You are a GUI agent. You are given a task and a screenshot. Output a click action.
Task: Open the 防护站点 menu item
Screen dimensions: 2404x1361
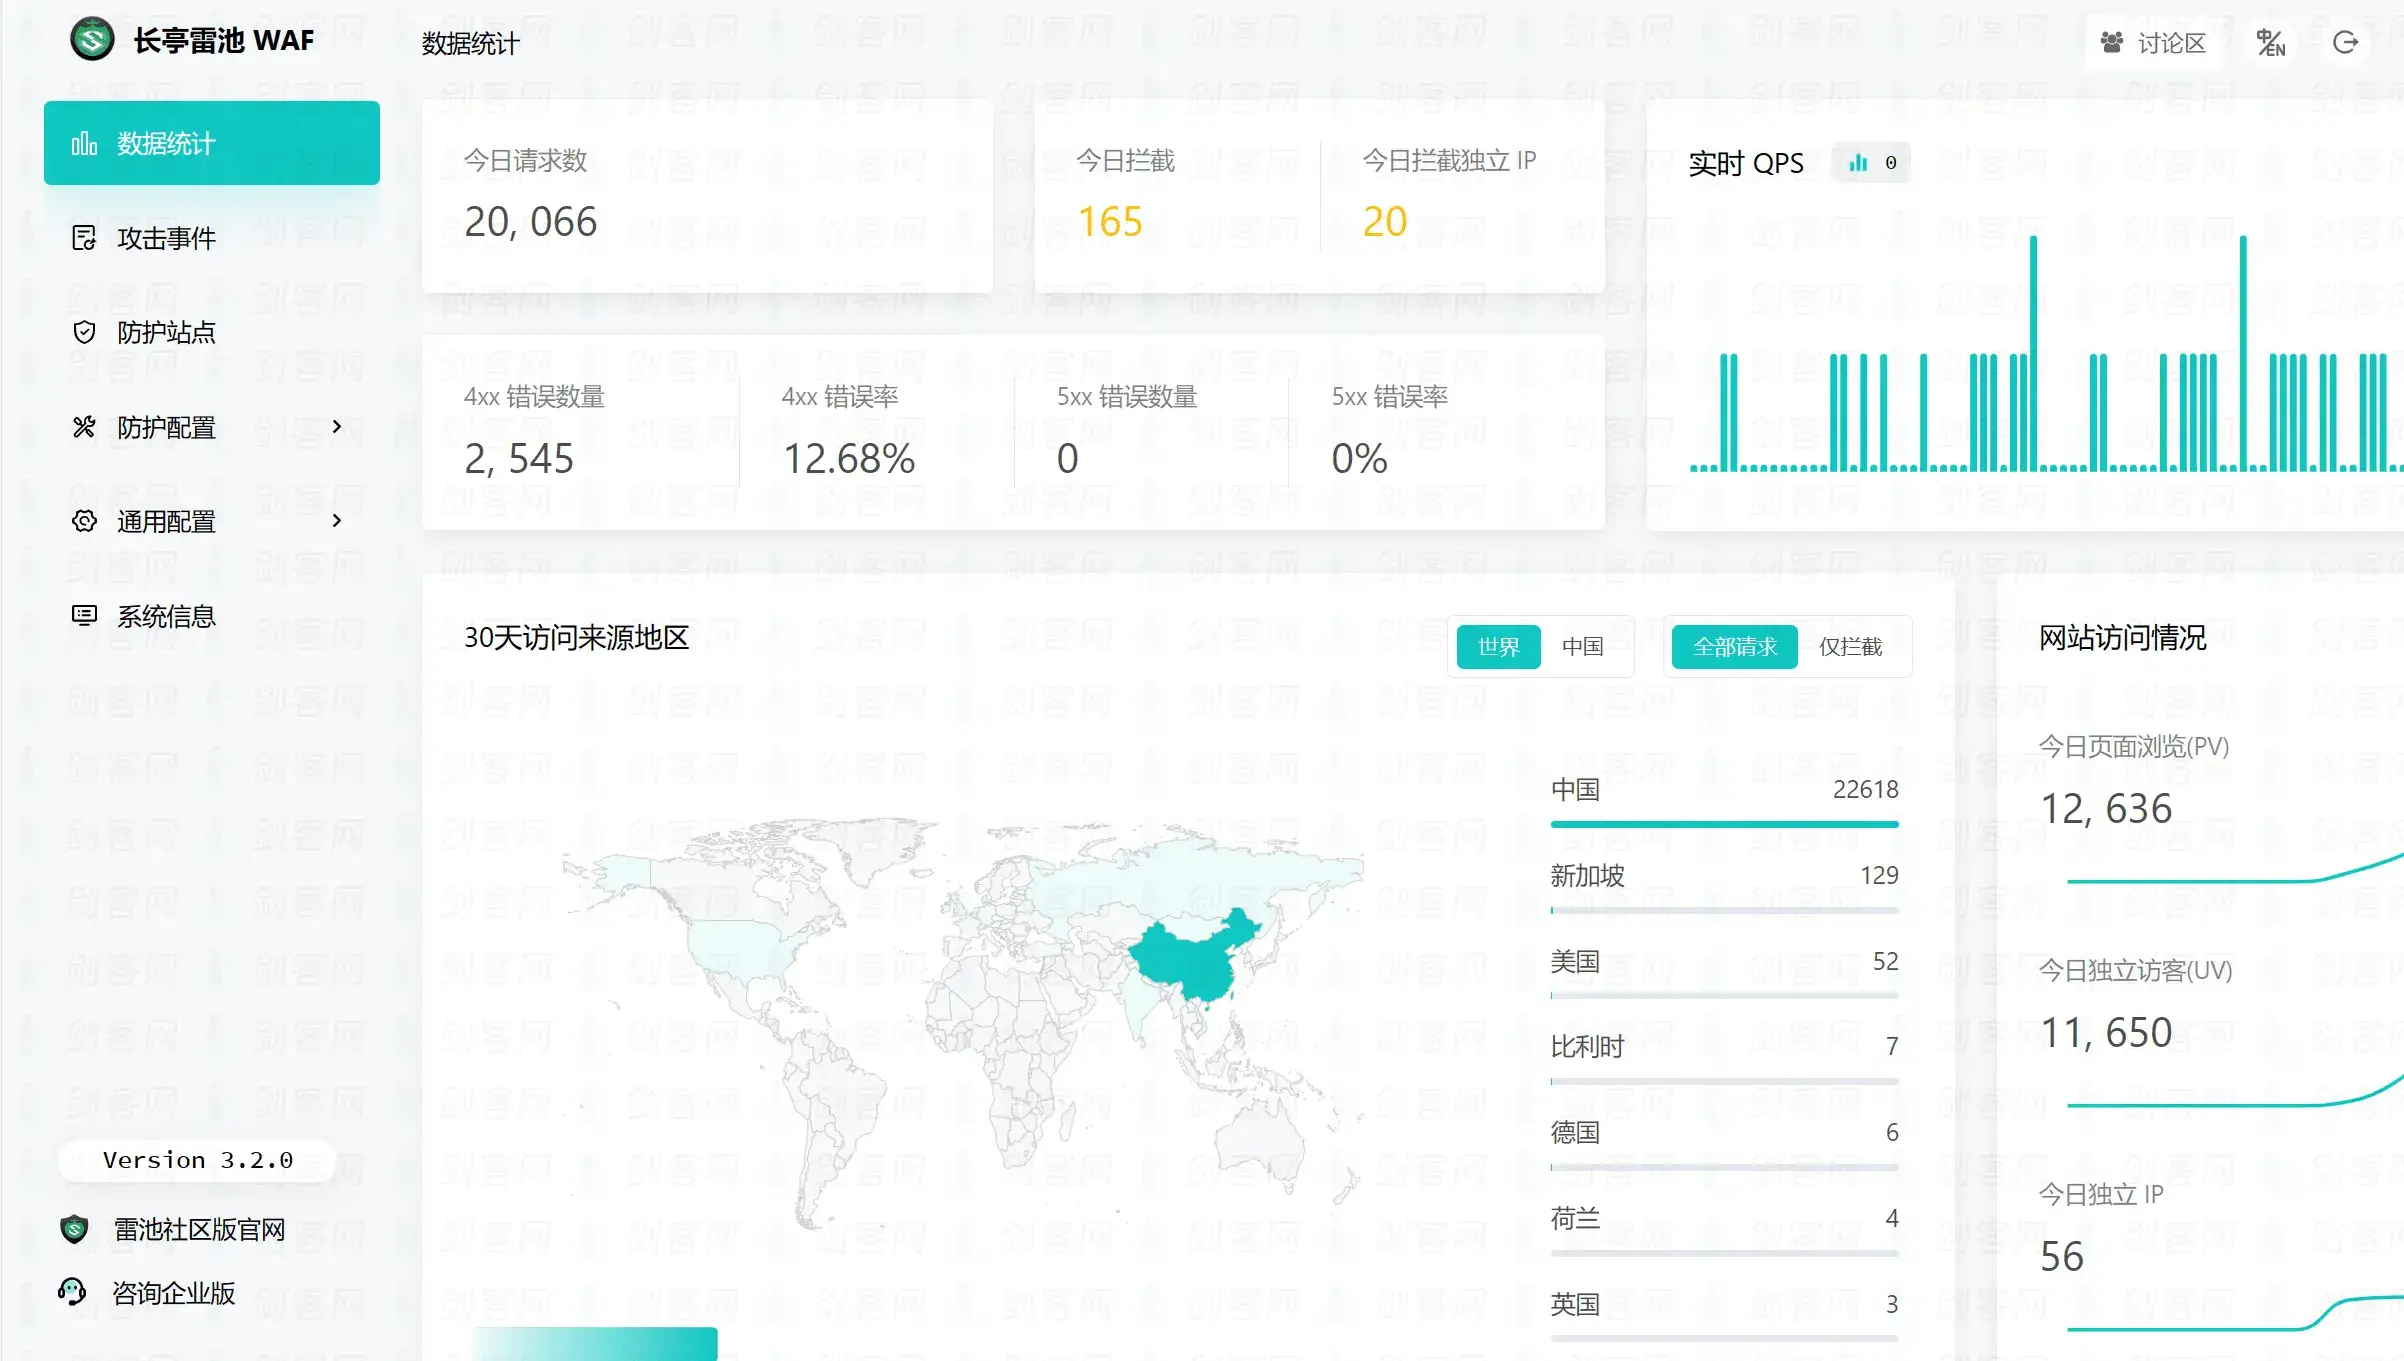pyautogui.click(x=212, y=332)
